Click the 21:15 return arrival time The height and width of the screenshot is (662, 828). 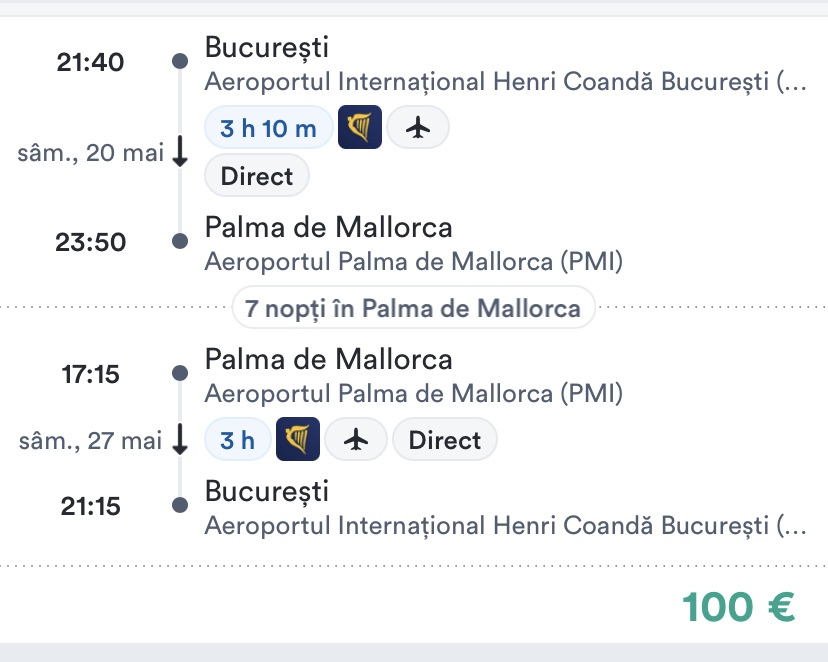[x=90, y=506]
